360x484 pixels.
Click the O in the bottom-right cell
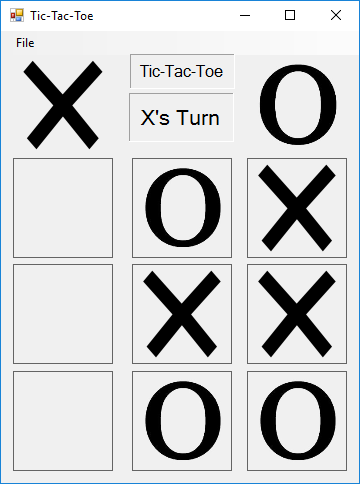[x=297, y=421]
